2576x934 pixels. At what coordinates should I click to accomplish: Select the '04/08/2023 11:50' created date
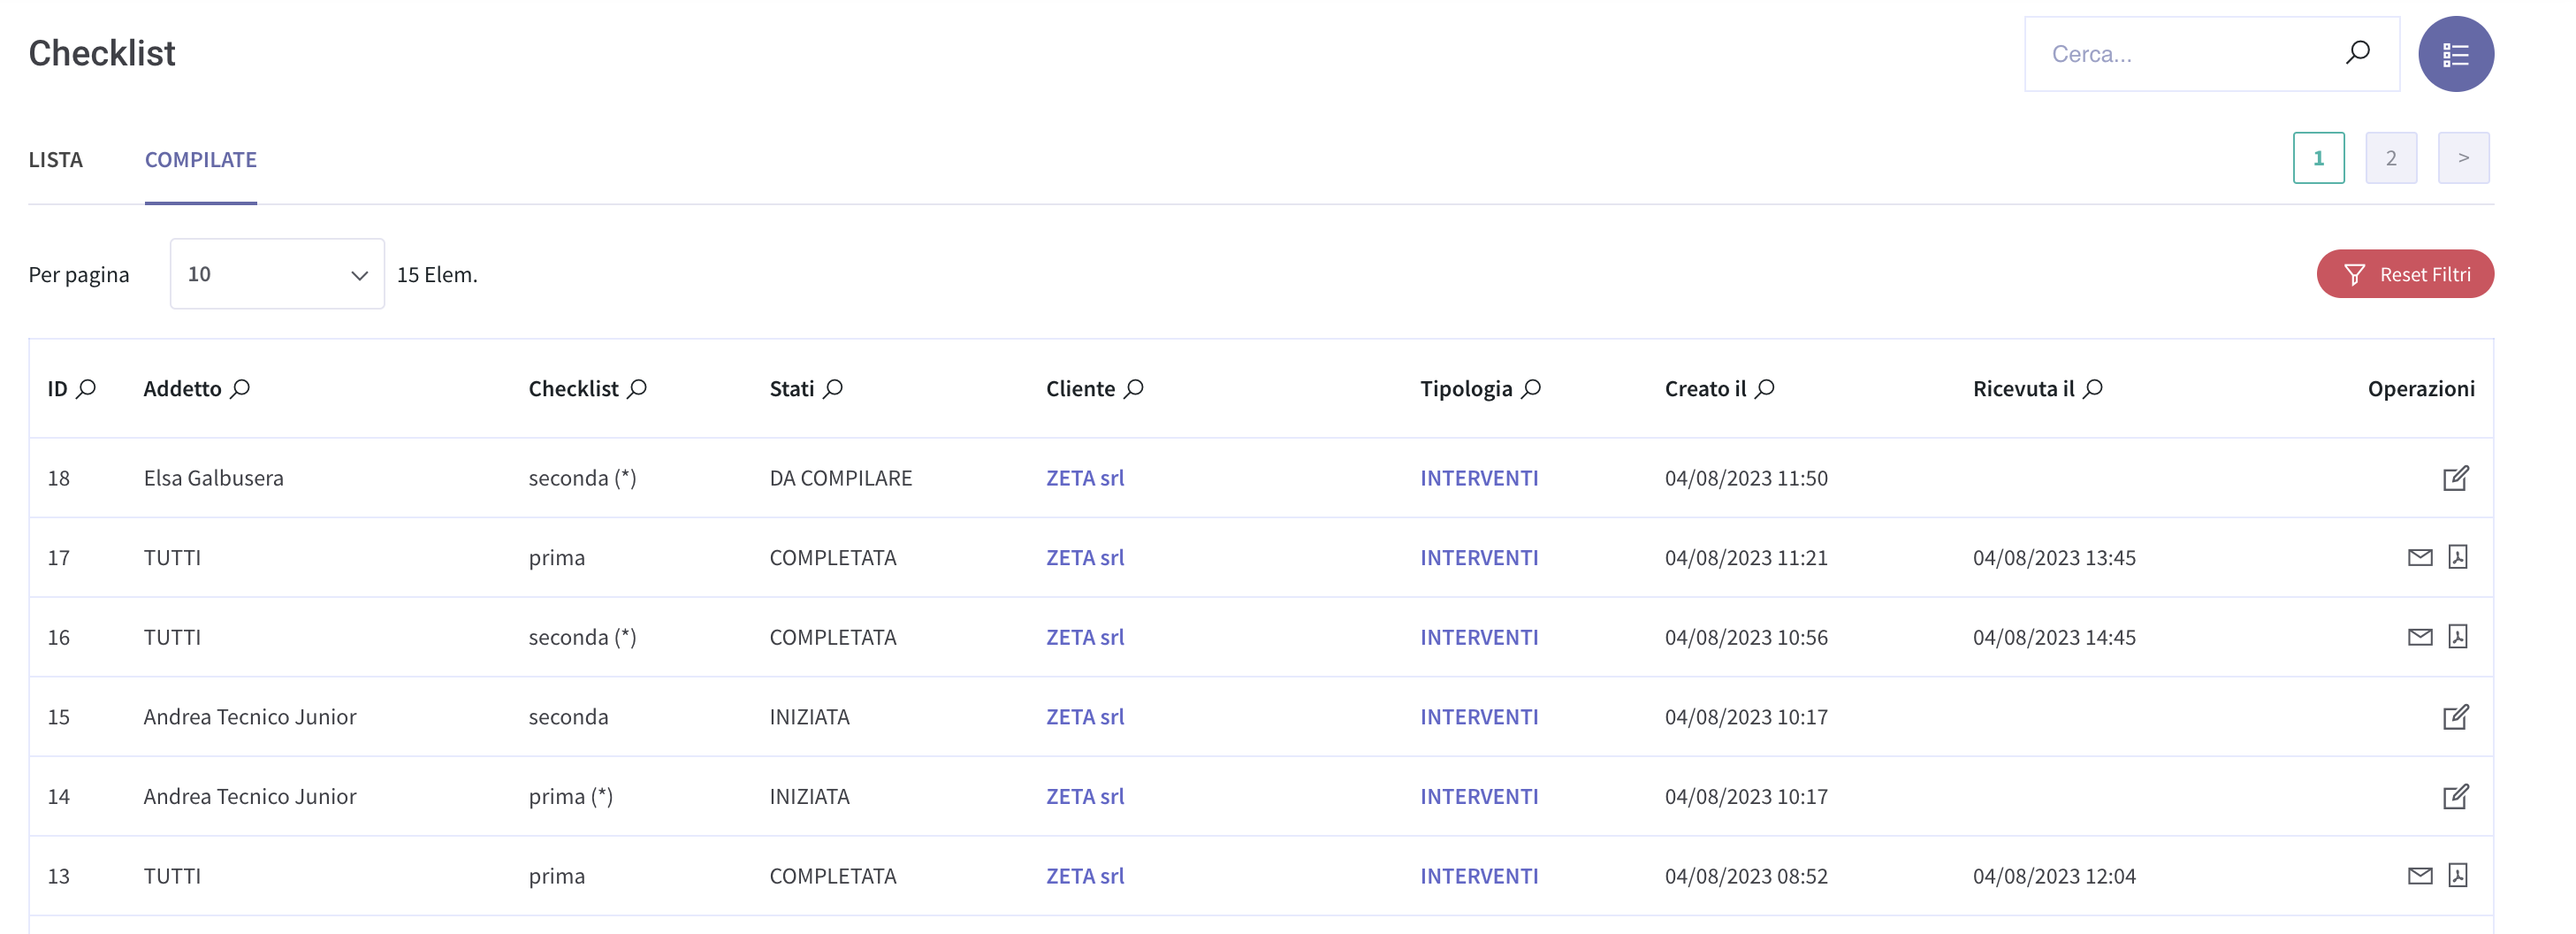click(1746, 478)
